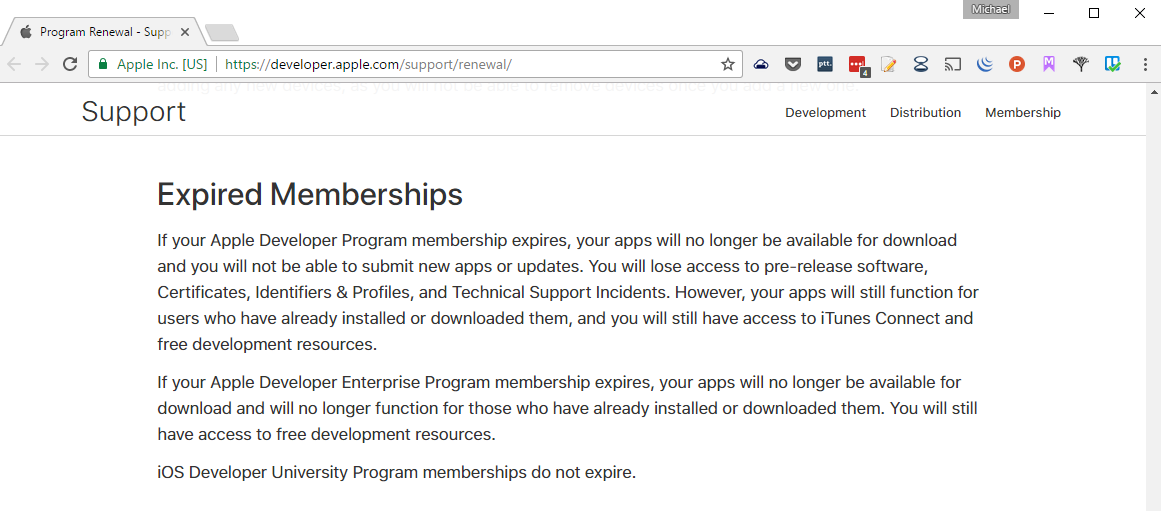Open the LastPass extension icon
The height and width of the screenshot is (511, 1161).
857,65
